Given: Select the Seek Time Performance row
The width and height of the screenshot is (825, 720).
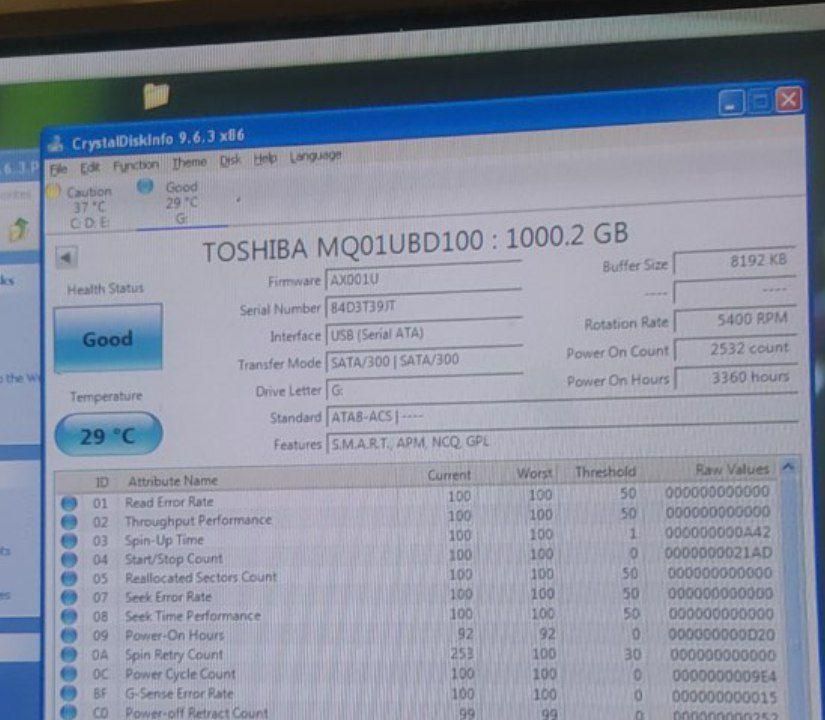Looking at the screenshot, I should (x=416, y=615).
